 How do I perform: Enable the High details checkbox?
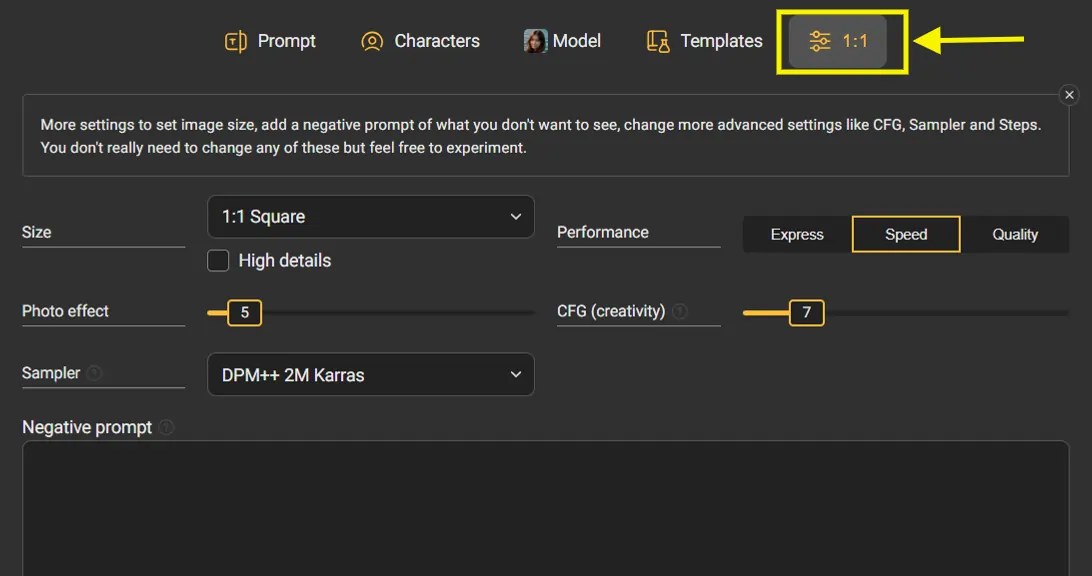coord(217,260)
